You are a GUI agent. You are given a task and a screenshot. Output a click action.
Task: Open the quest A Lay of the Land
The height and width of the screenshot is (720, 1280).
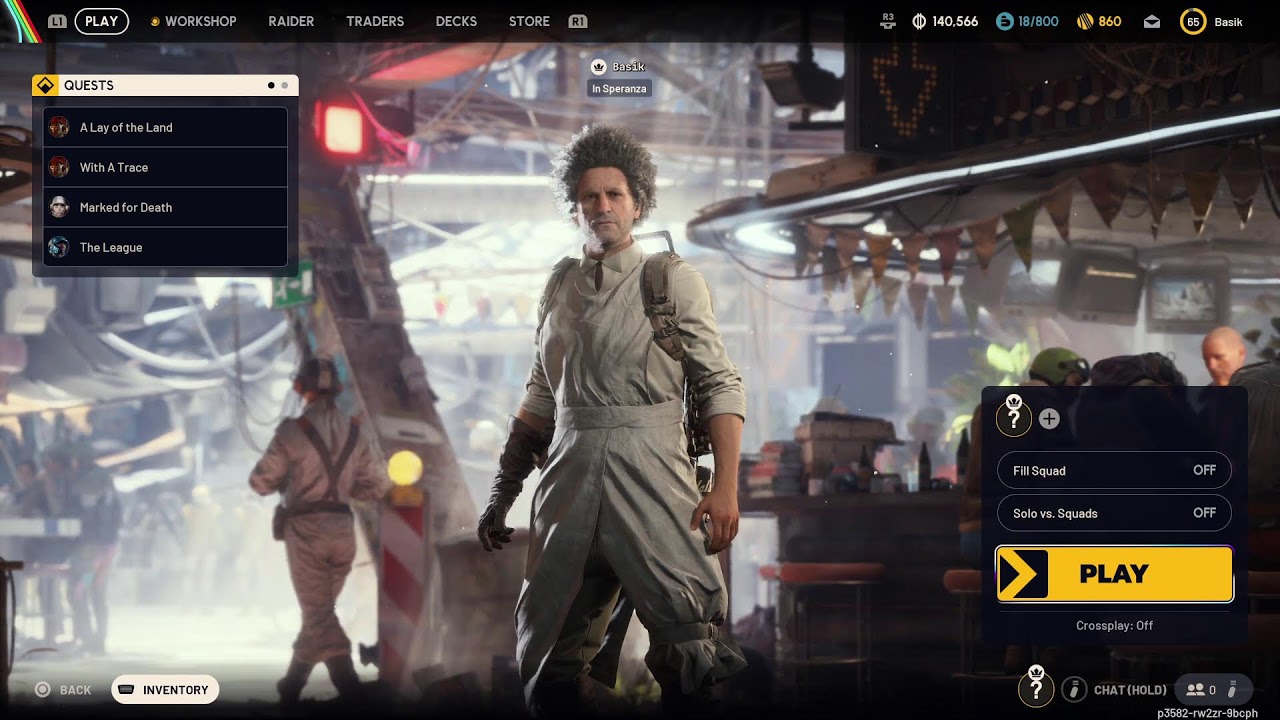click(166, 127)
